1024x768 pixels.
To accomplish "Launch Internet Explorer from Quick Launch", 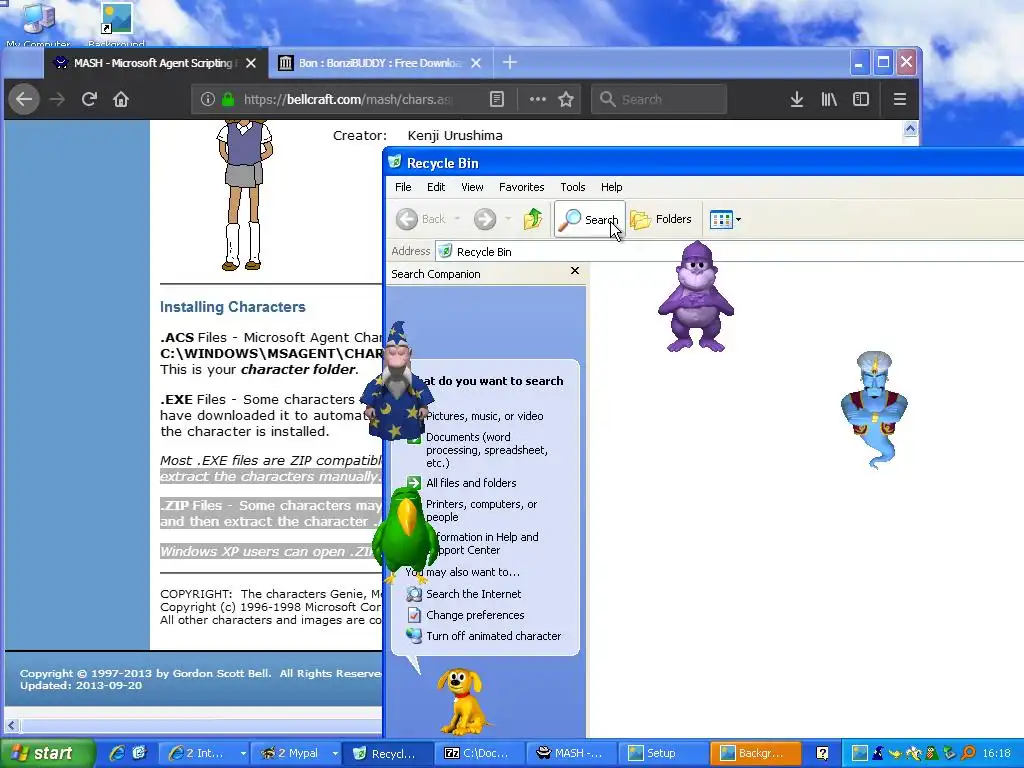I will [117, 753].
